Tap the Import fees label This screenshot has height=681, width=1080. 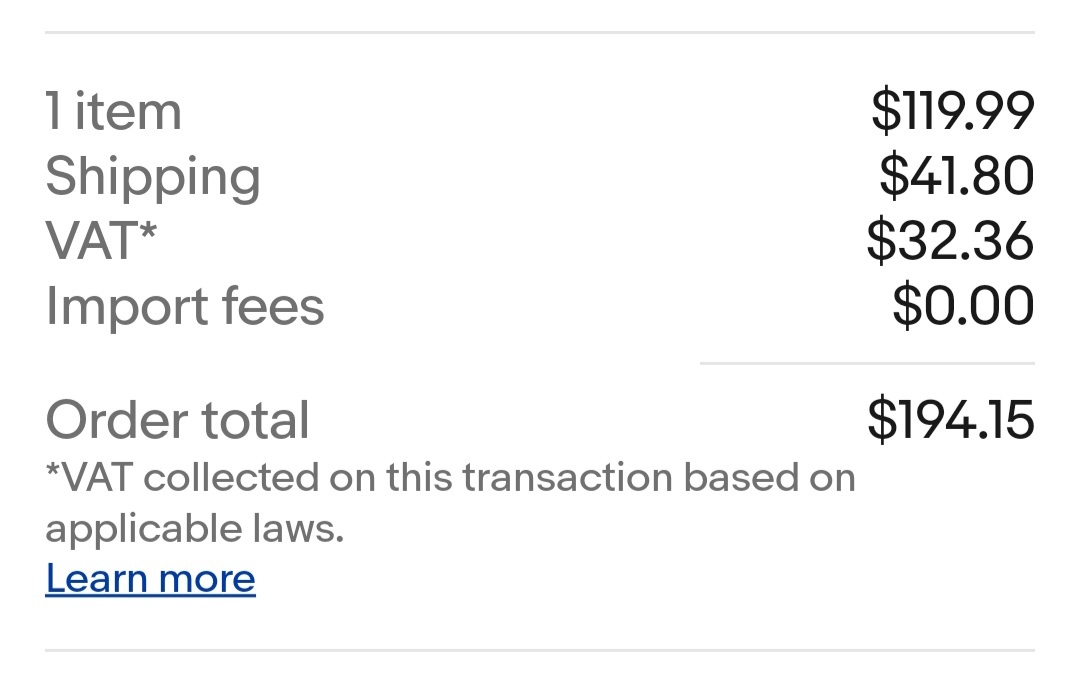[x=185, y=307]
